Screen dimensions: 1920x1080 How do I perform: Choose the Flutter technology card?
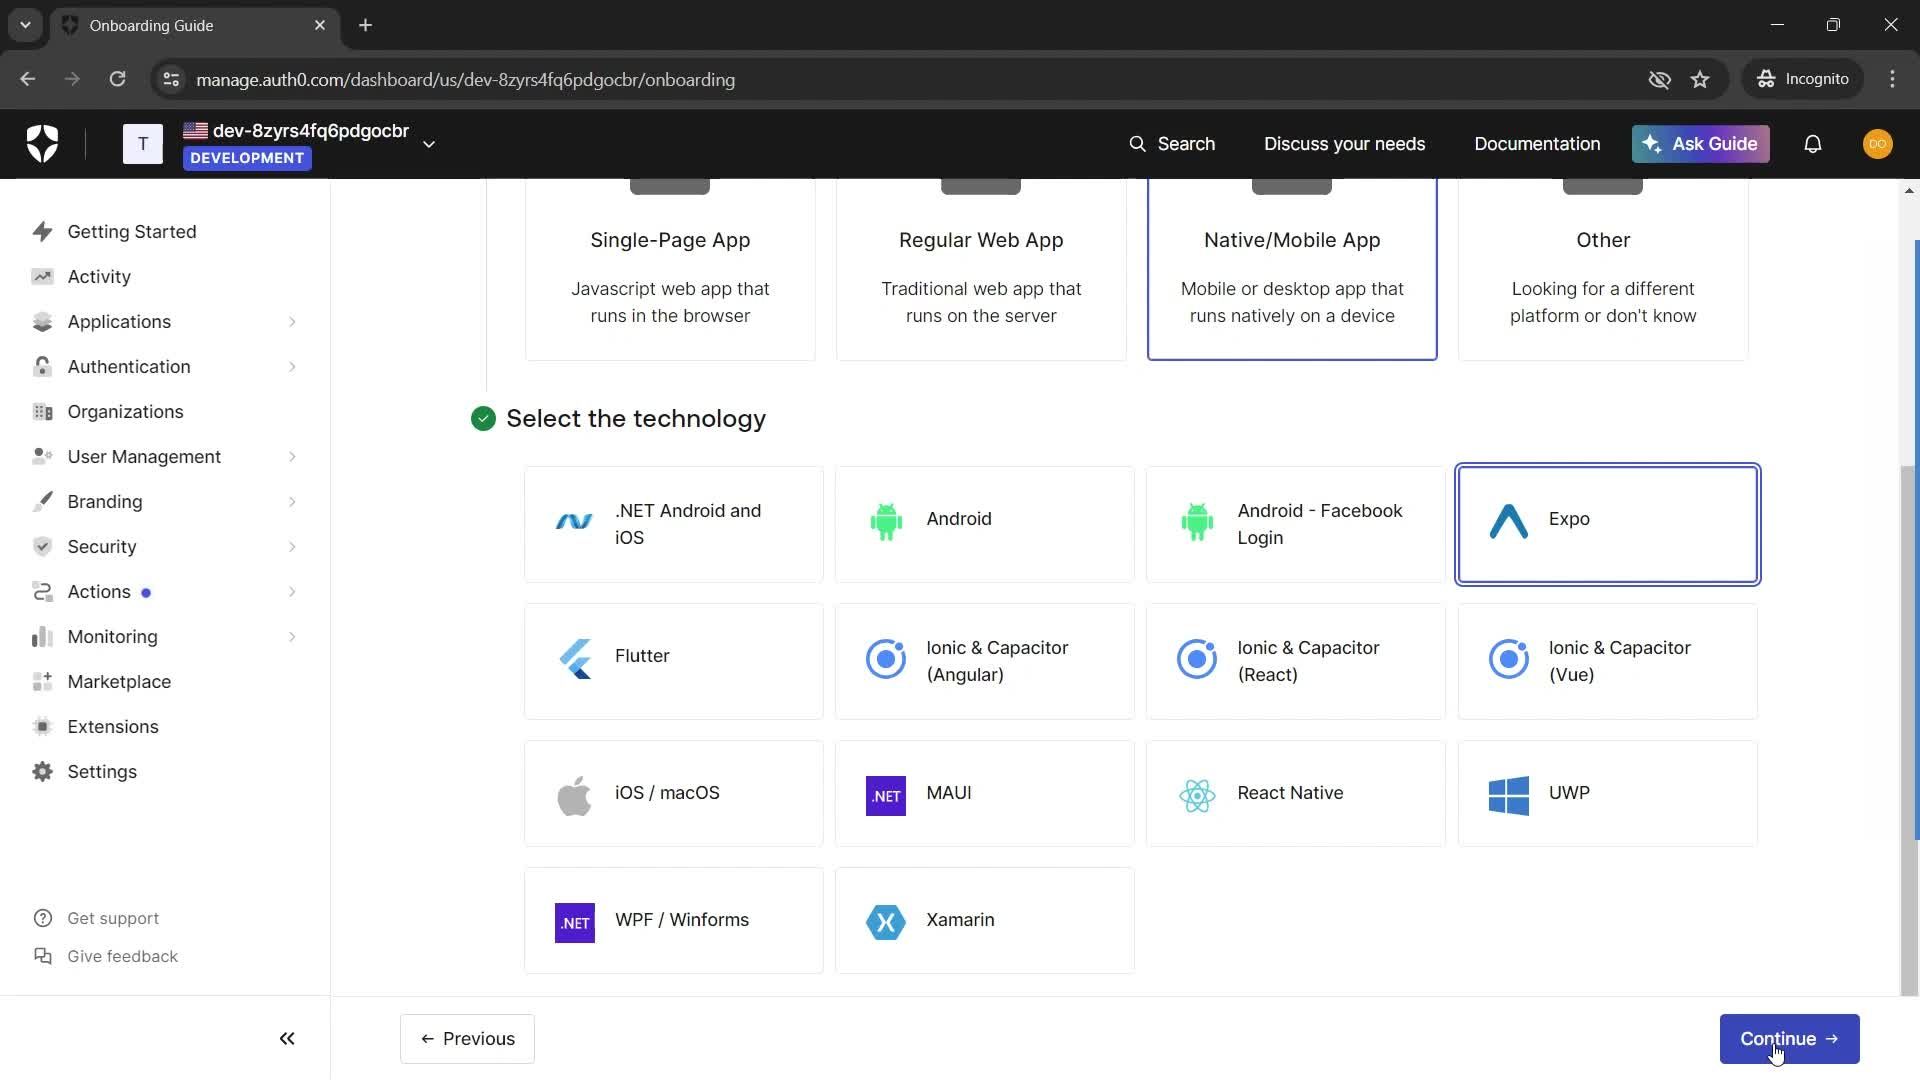tap(674, 661)
